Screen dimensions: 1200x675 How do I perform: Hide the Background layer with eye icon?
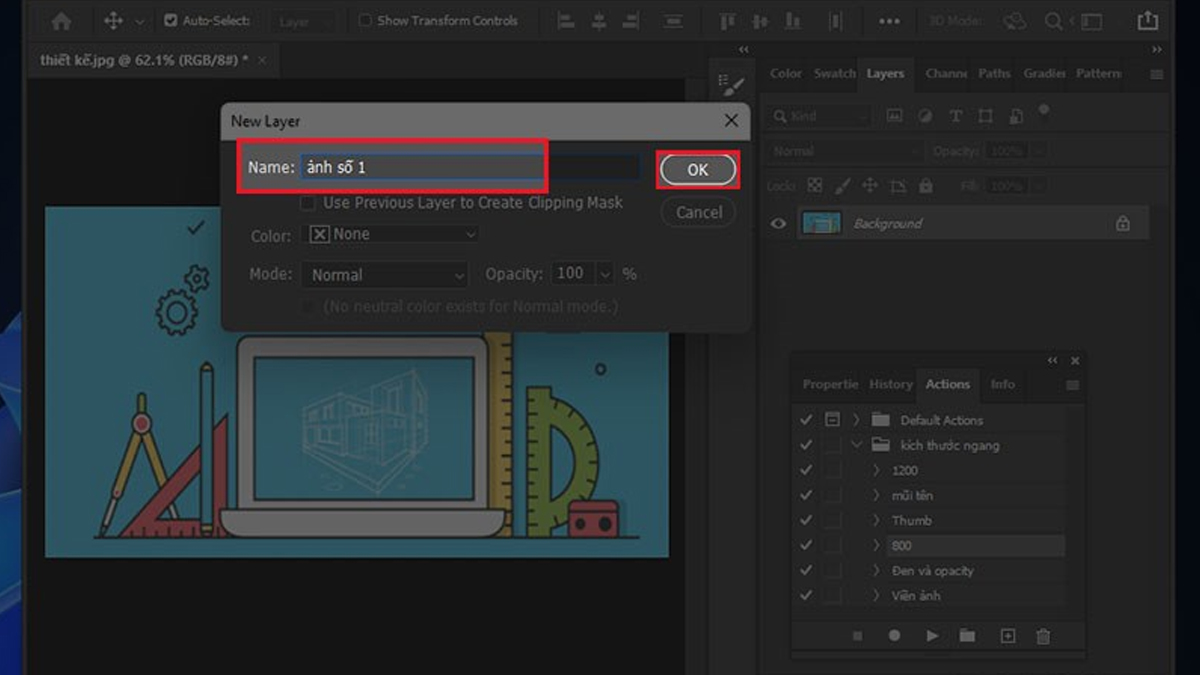tap(778, 224)
